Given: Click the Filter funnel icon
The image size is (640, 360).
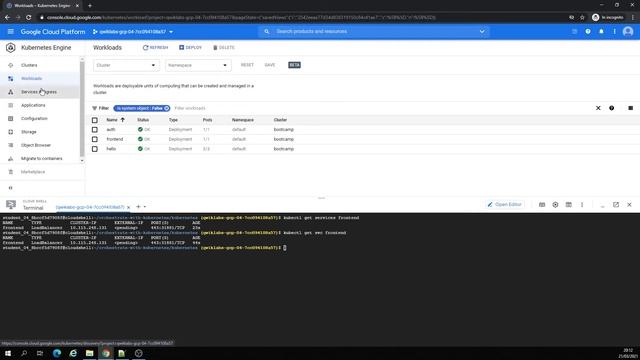Looking at the screenshot, I should [x=95, y=108].
